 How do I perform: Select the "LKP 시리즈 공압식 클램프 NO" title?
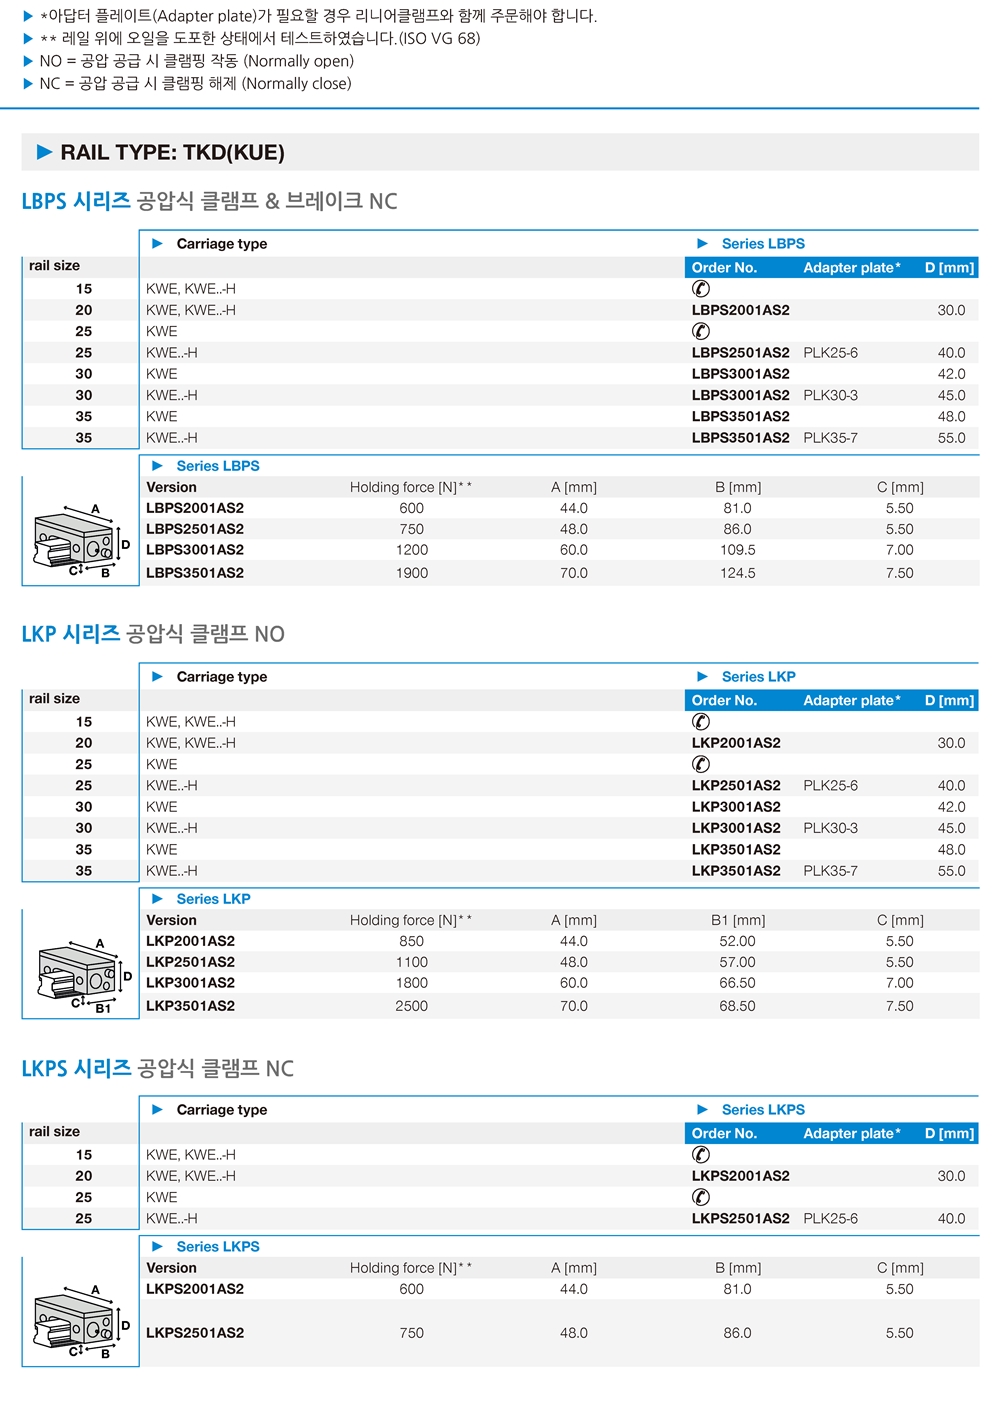point(153,634)
